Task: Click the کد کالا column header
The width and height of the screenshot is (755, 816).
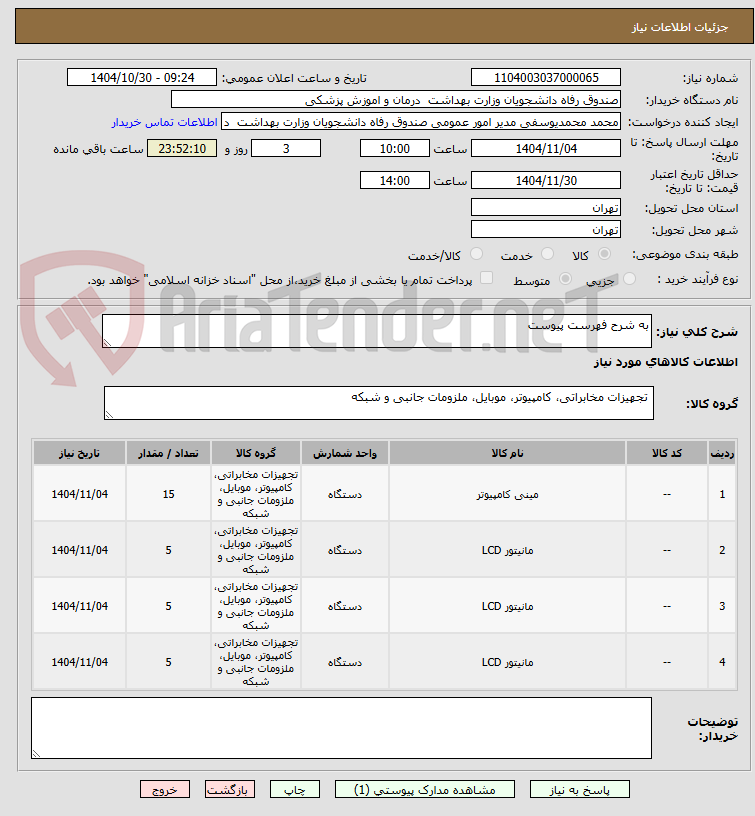Action: pos(667,453)
